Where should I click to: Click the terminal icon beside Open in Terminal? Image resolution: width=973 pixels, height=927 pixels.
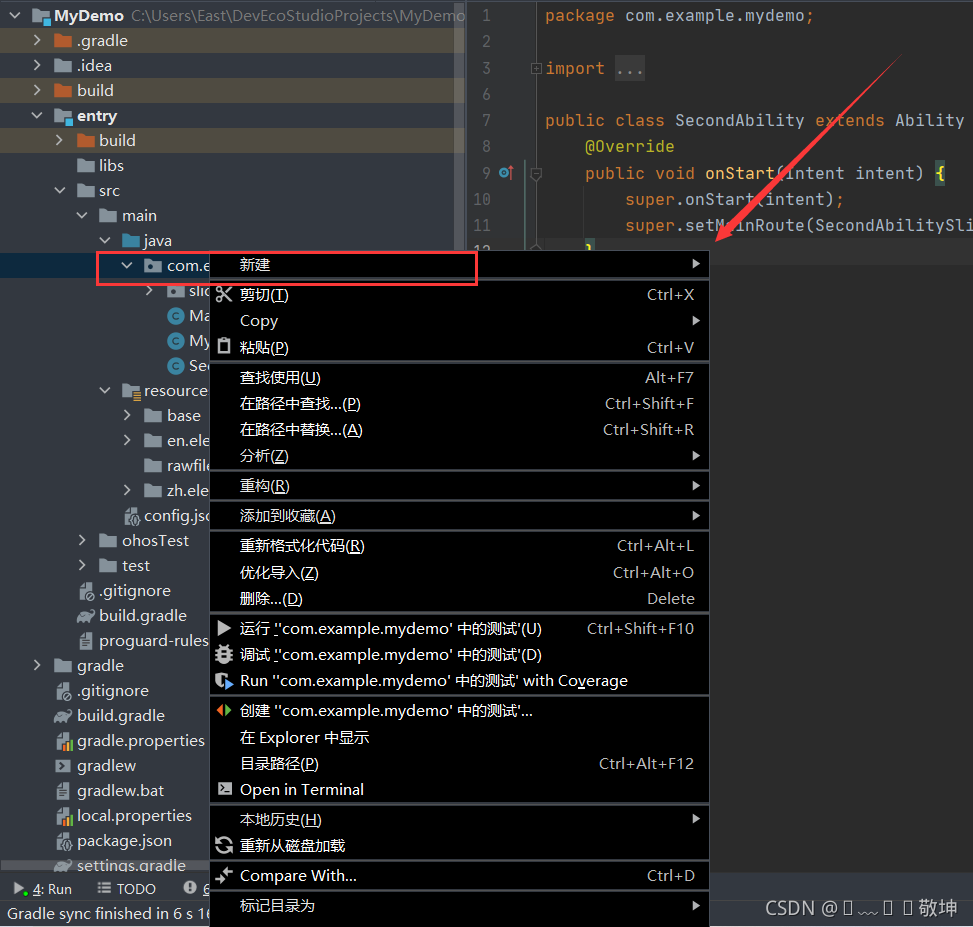224,789
